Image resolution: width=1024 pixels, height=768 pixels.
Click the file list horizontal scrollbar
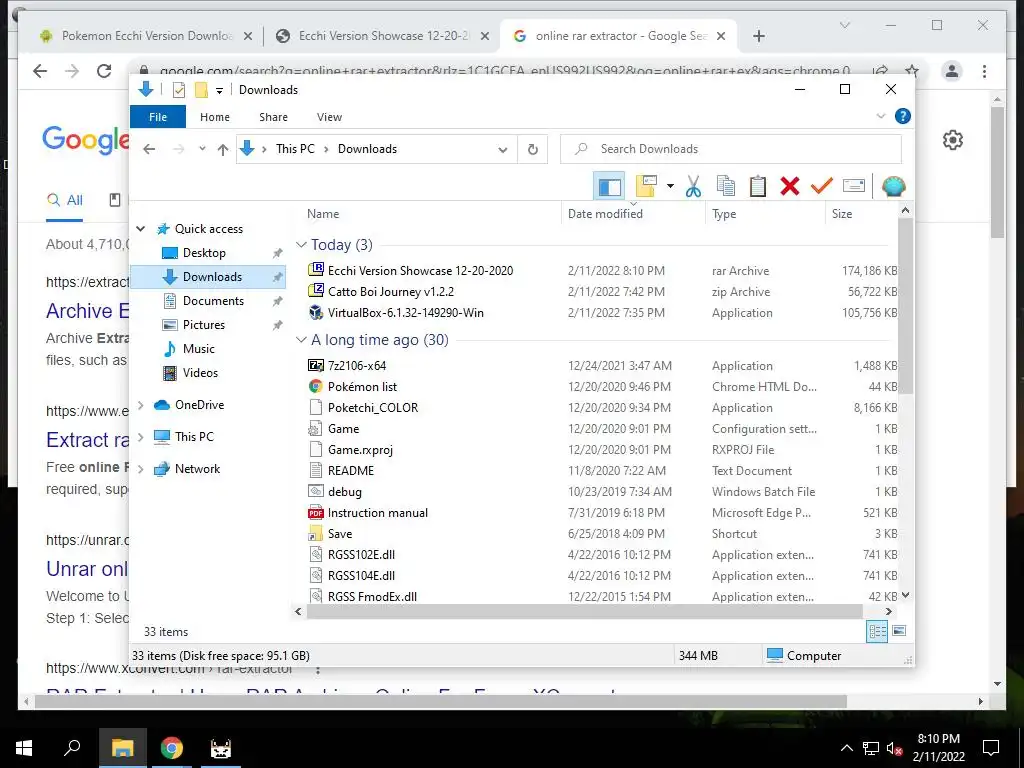584,612
